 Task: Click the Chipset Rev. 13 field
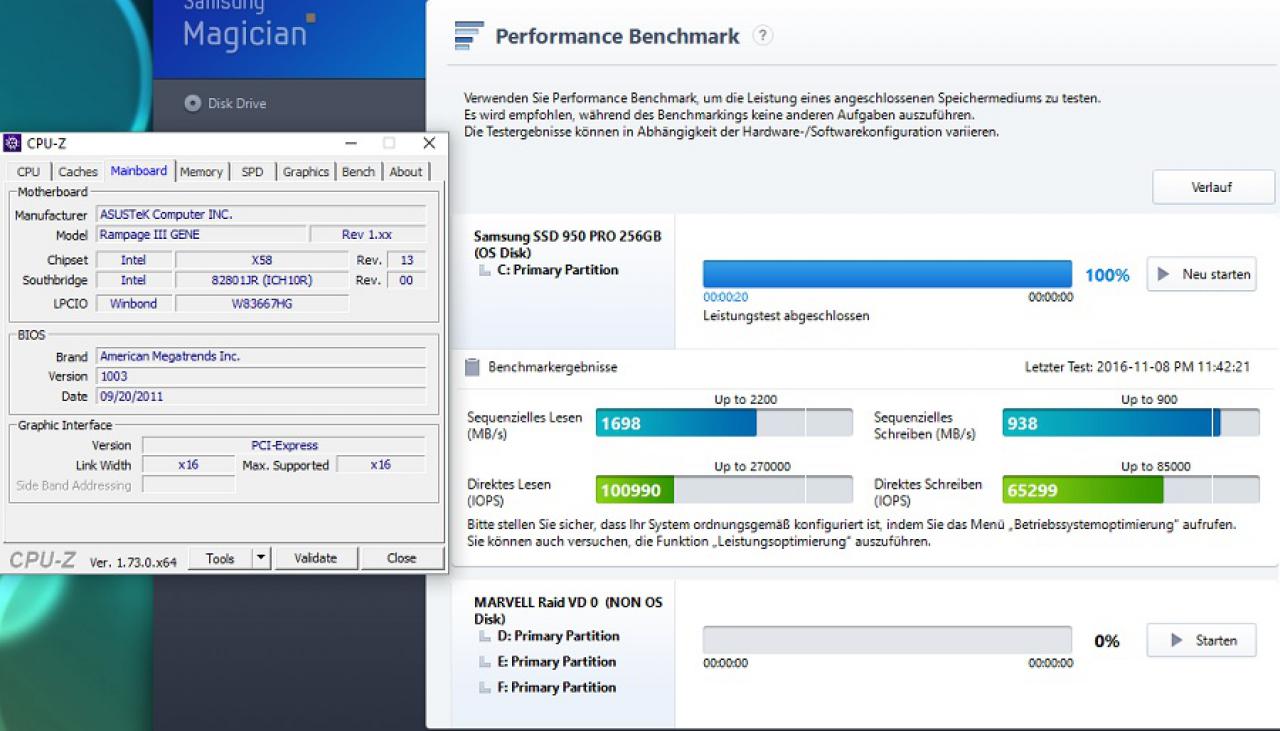[x=406, y=260]
